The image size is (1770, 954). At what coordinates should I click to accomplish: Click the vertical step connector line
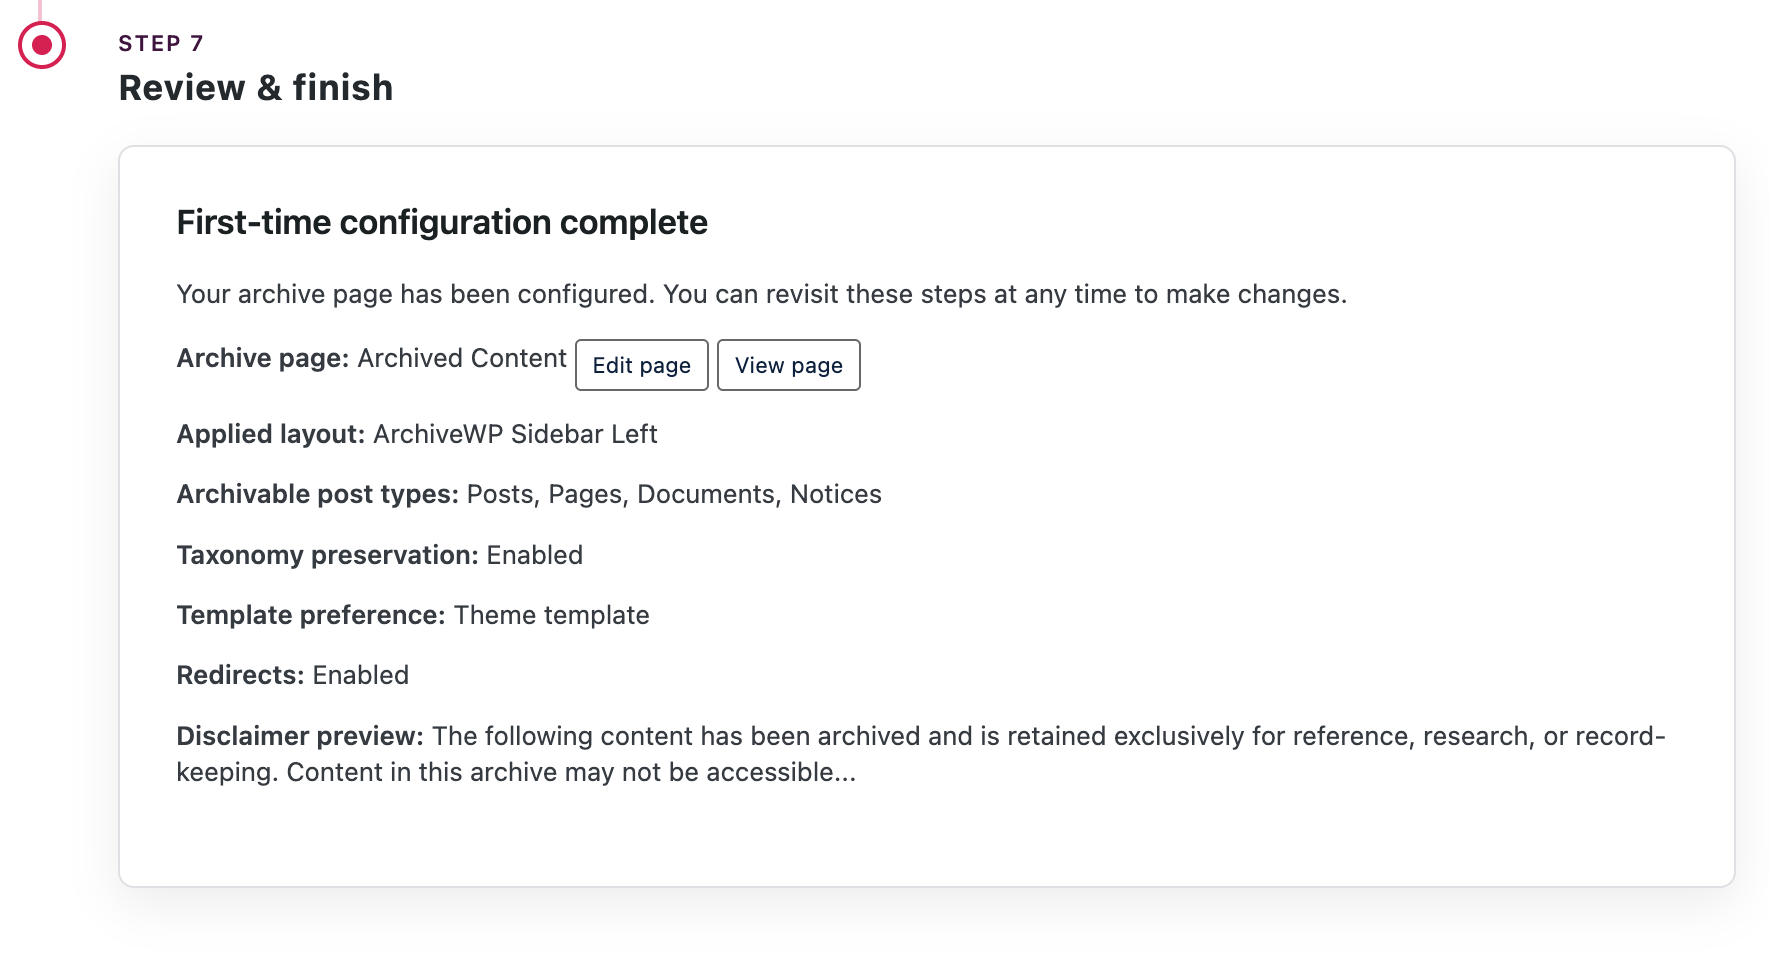coord(41,8)
